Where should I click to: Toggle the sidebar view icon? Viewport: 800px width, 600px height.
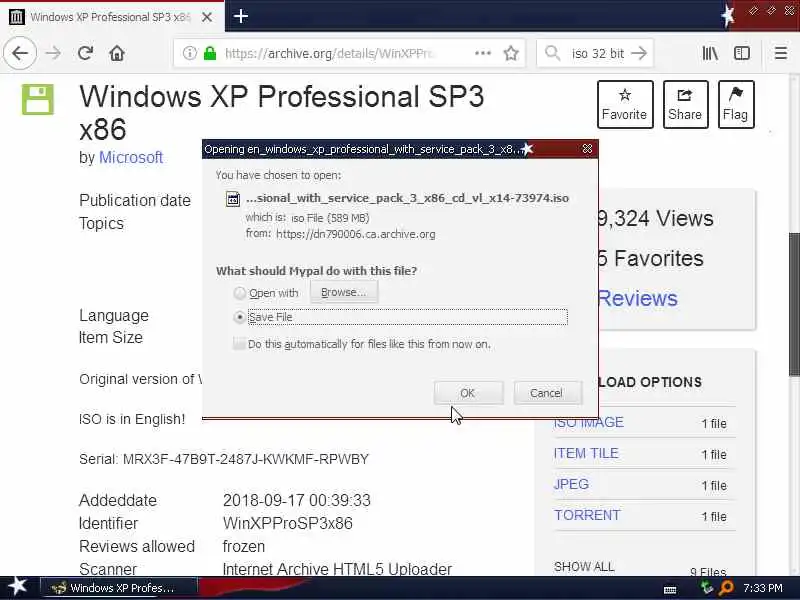pos(742,53)
